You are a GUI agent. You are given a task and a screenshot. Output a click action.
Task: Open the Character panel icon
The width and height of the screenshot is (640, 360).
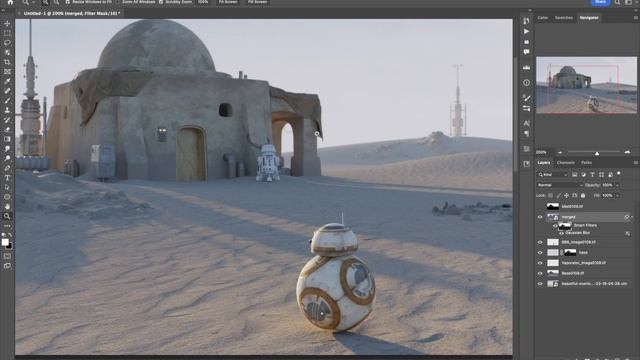(x=527, y=123)
